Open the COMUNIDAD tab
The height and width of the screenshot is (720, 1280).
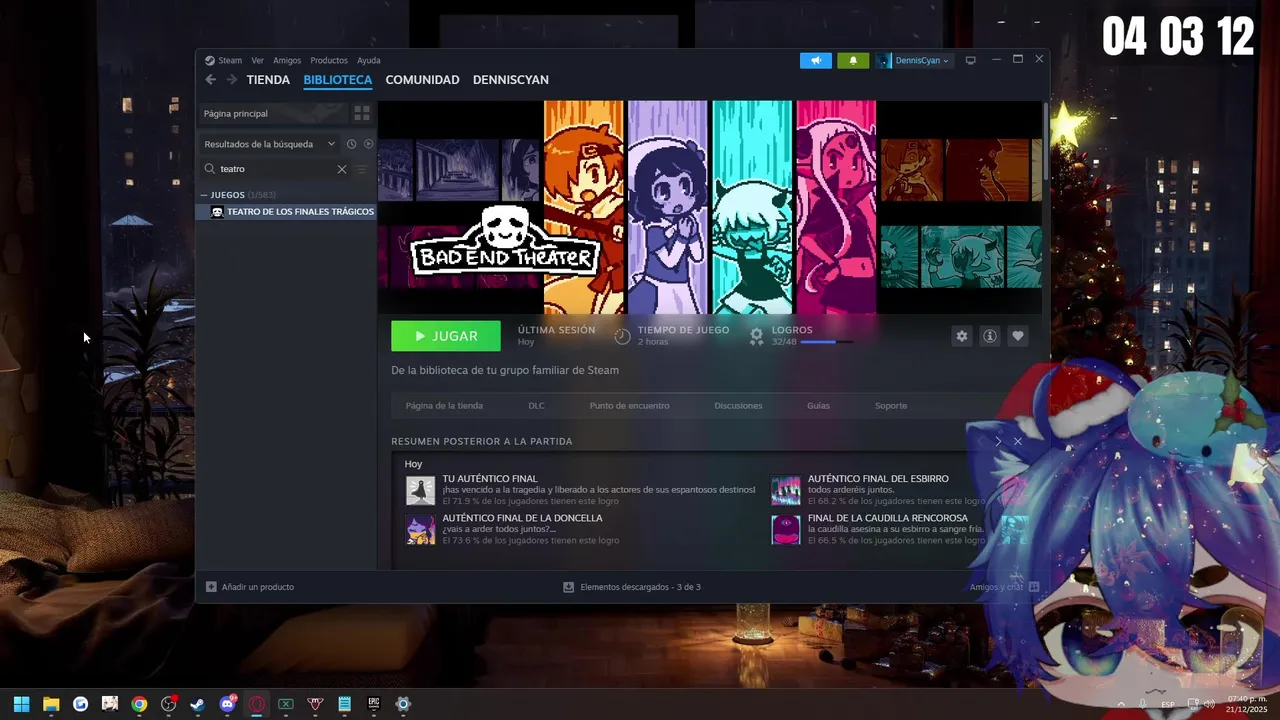[x=422, y=80]
